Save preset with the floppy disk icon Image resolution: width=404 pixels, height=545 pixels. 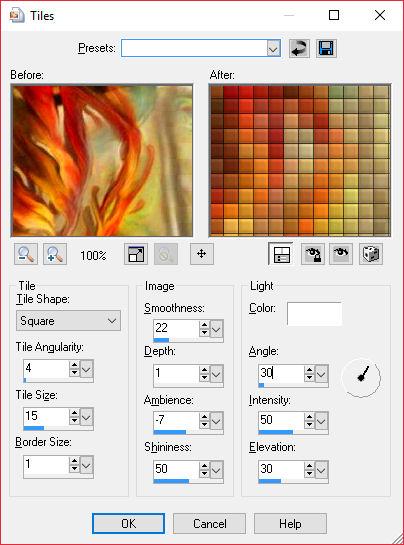(326, 48)
